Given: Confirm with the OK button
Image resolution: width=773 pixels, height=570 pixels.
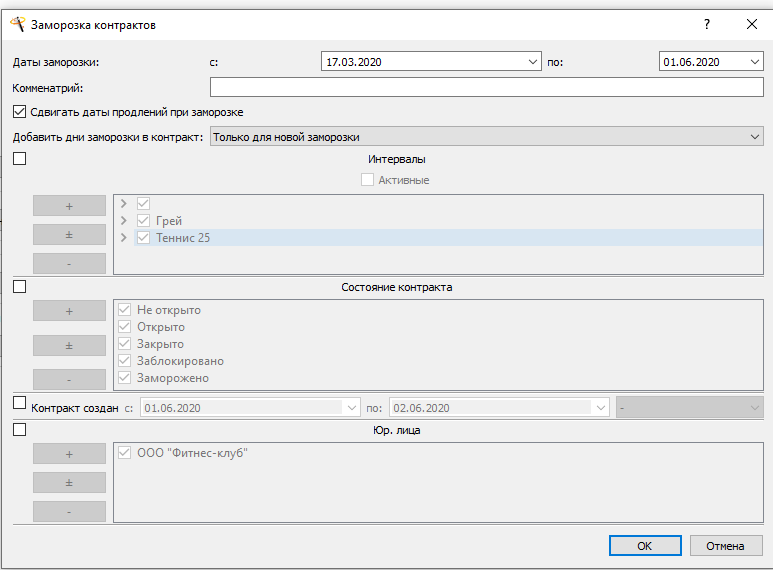Looking at the screenshot, I should (645, 546).
